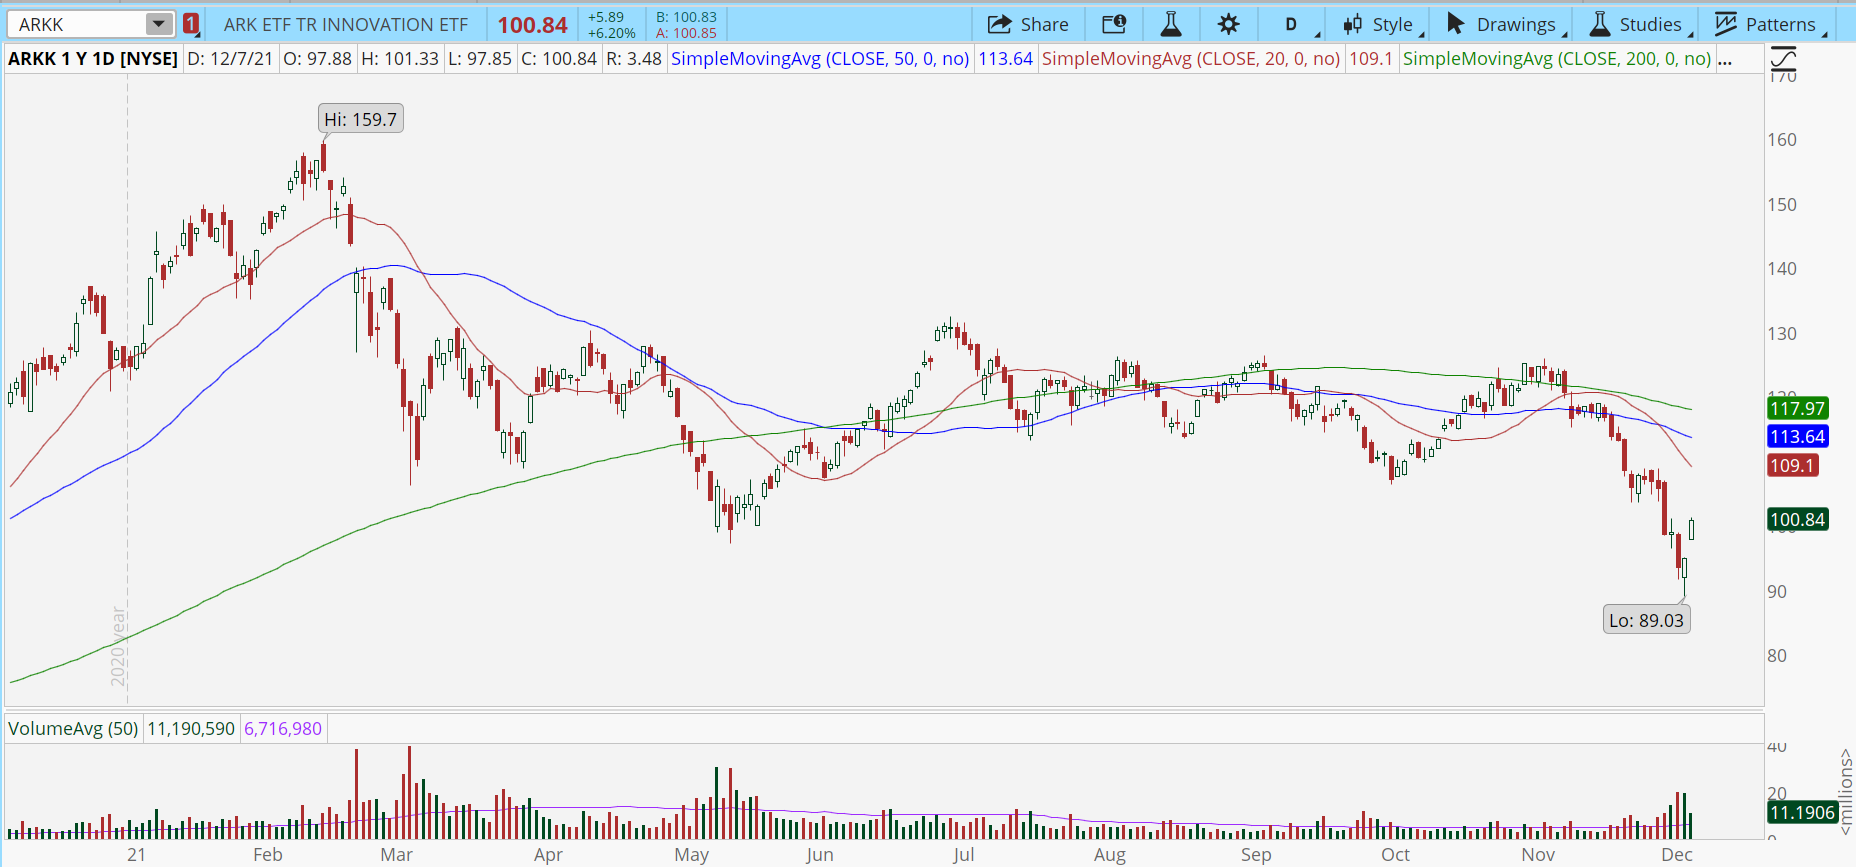Screen dimensions: 1856x867
Task: Click the Hi: 159.7 price bubble
Action: coord(360,120)
